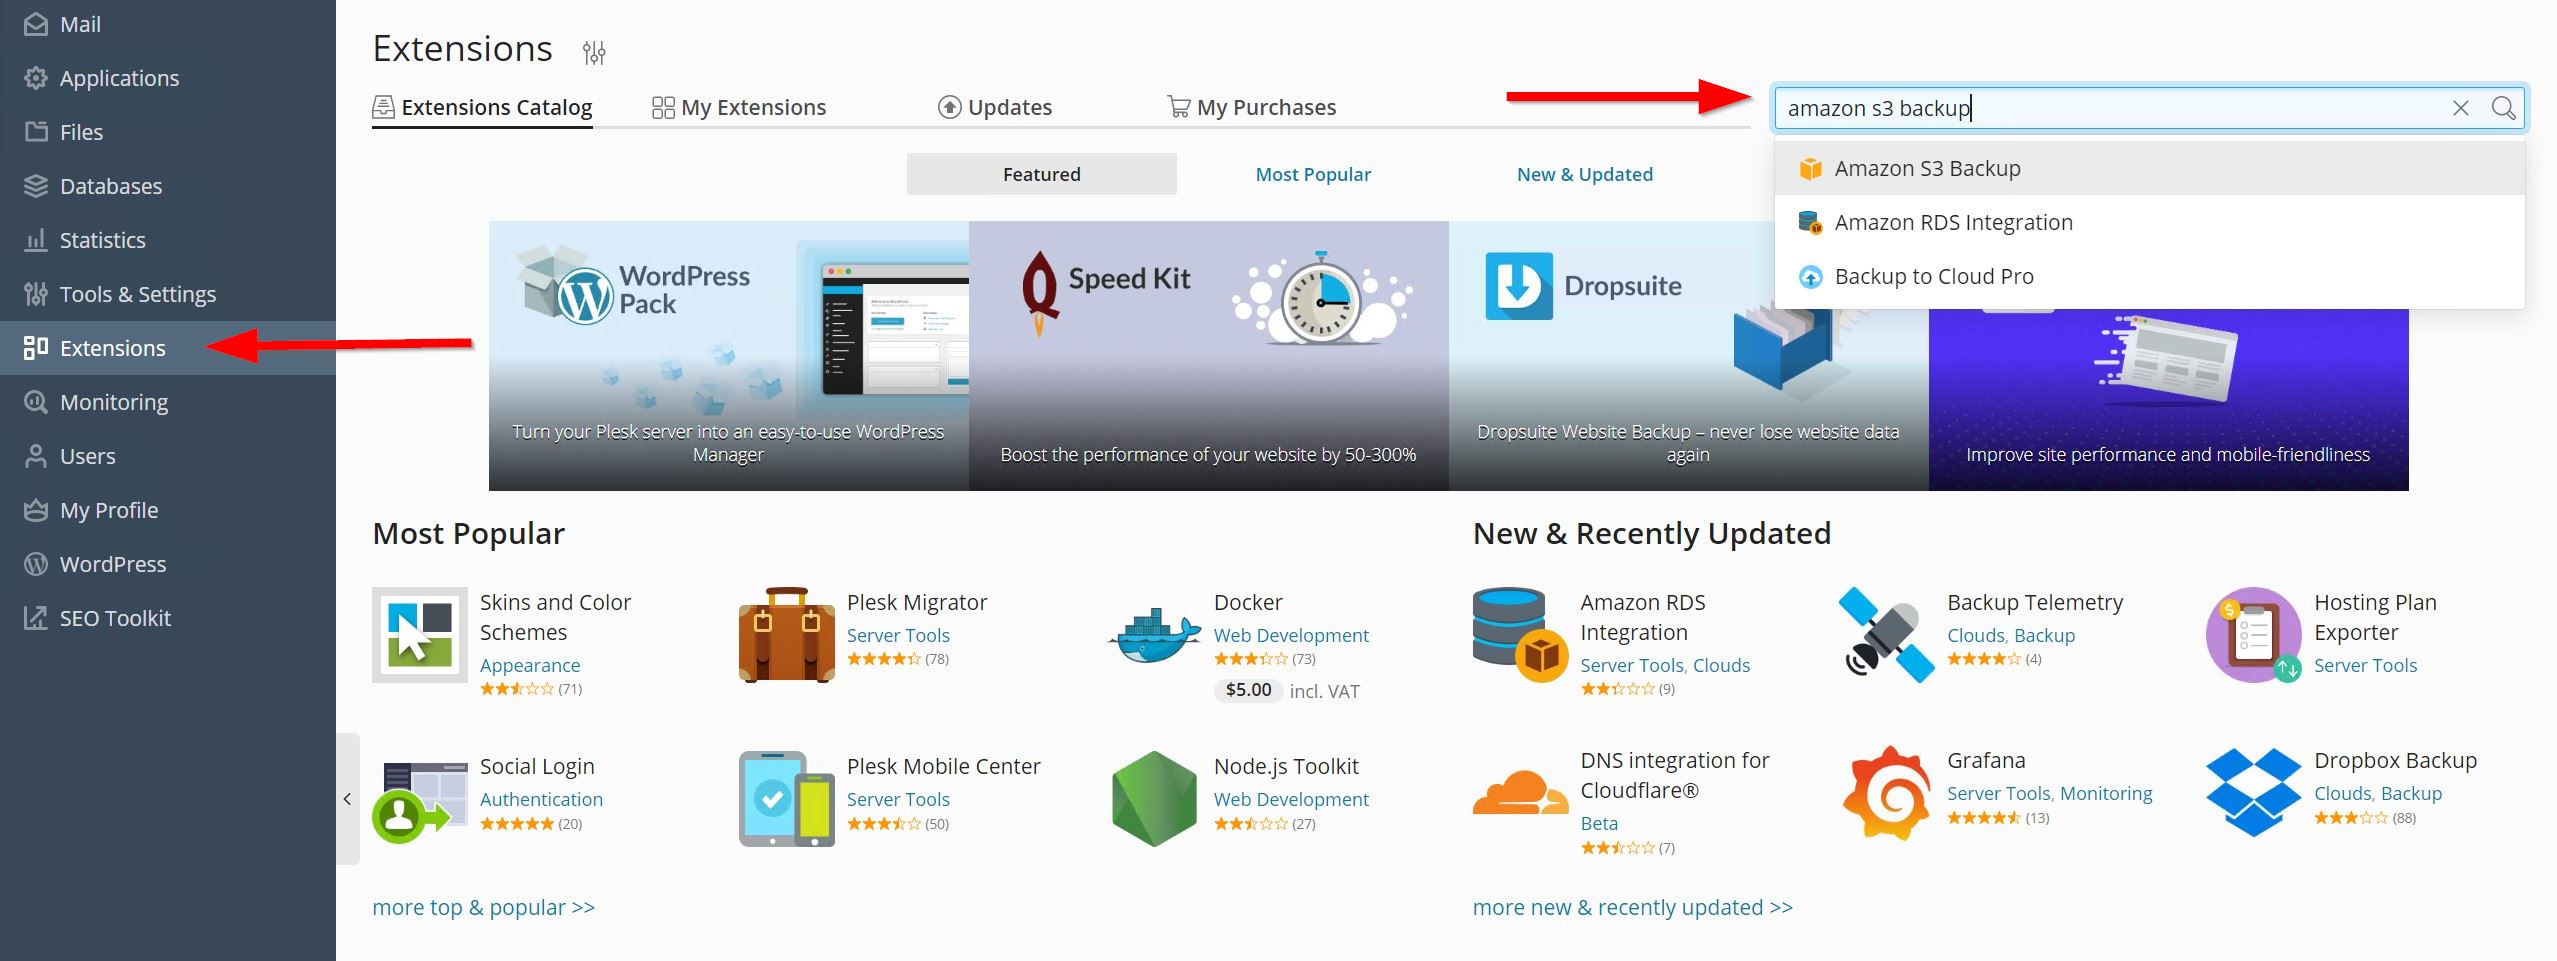The image size is (2557, 961).
Task: Open Statistics in the sidebar
Action: pyautogui.click(x=167, y=240)
